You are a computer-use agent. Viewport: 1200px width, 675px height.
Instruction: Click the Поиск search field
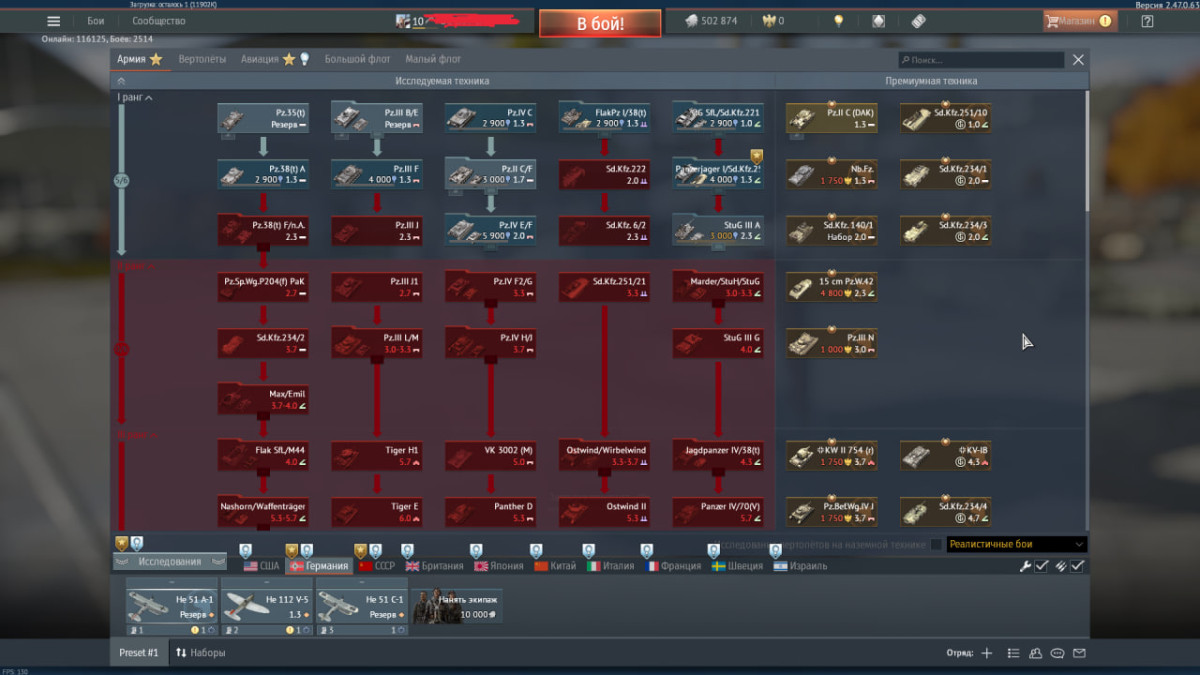pyautogui.click(x=981, y=60)
